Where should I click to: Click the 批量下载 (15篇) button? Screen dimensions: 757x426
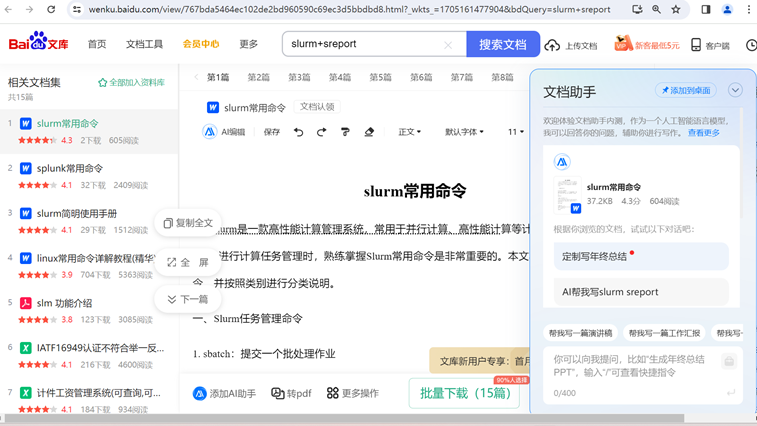pyautogui.click(x=464, y=394)
